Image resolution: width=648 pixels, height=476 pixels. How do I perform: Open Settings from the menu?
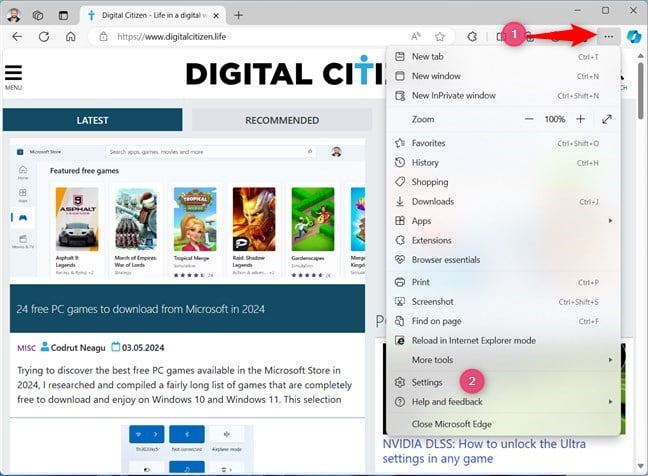pos(503,383)
